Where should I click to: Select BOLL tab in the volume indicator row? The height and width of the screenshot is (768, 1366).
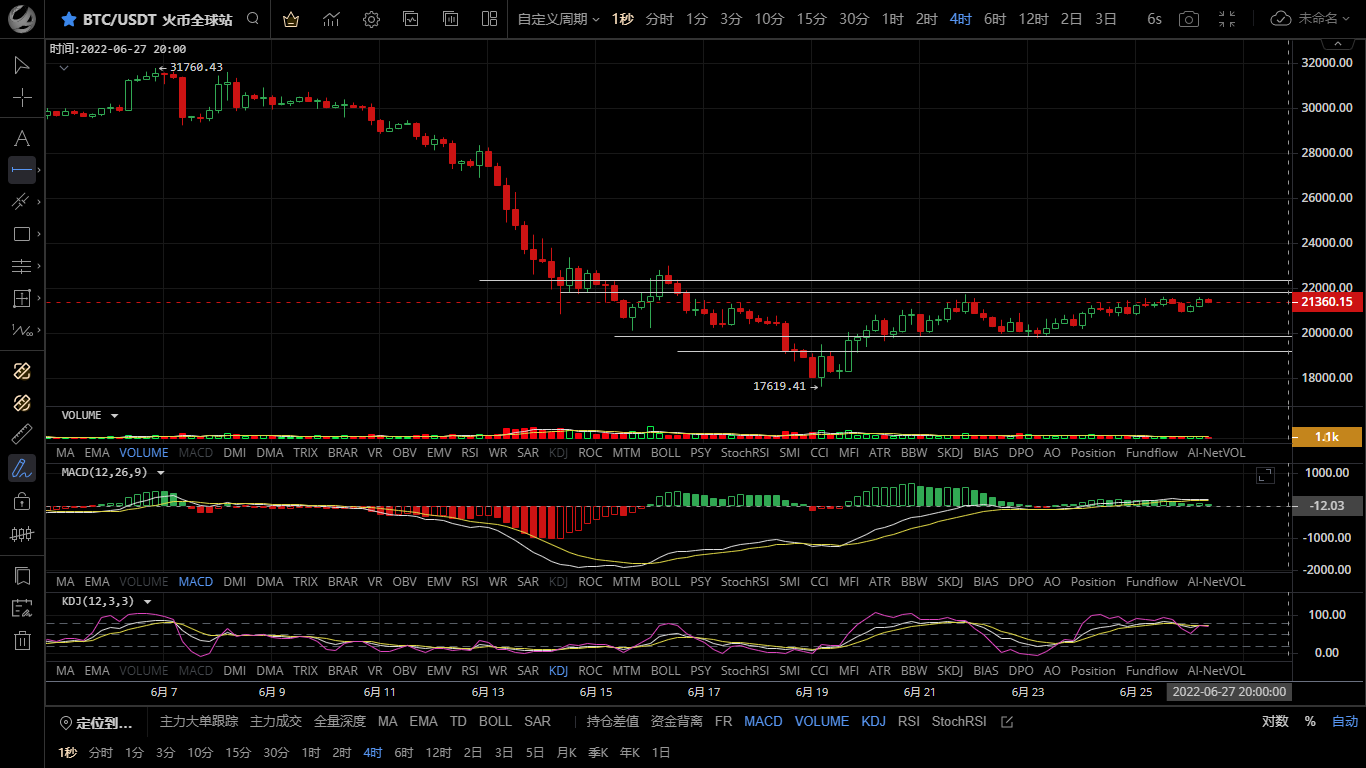tap(665, 453)
